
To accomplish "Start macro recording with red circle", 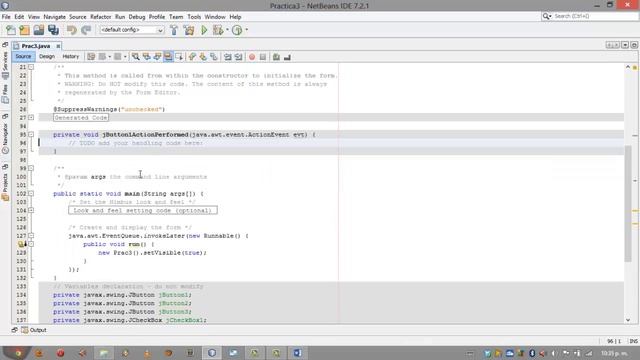I will 252,57.
